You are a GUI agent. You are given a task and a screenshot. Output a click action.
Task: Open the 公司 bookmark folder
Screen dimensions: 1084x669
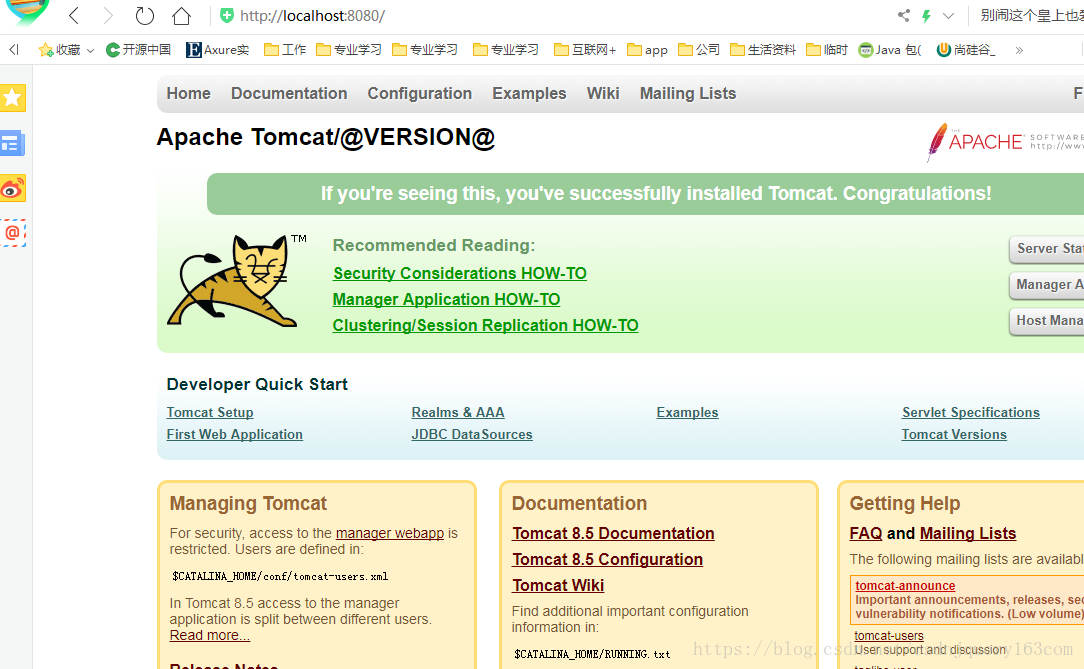(699, 50)
